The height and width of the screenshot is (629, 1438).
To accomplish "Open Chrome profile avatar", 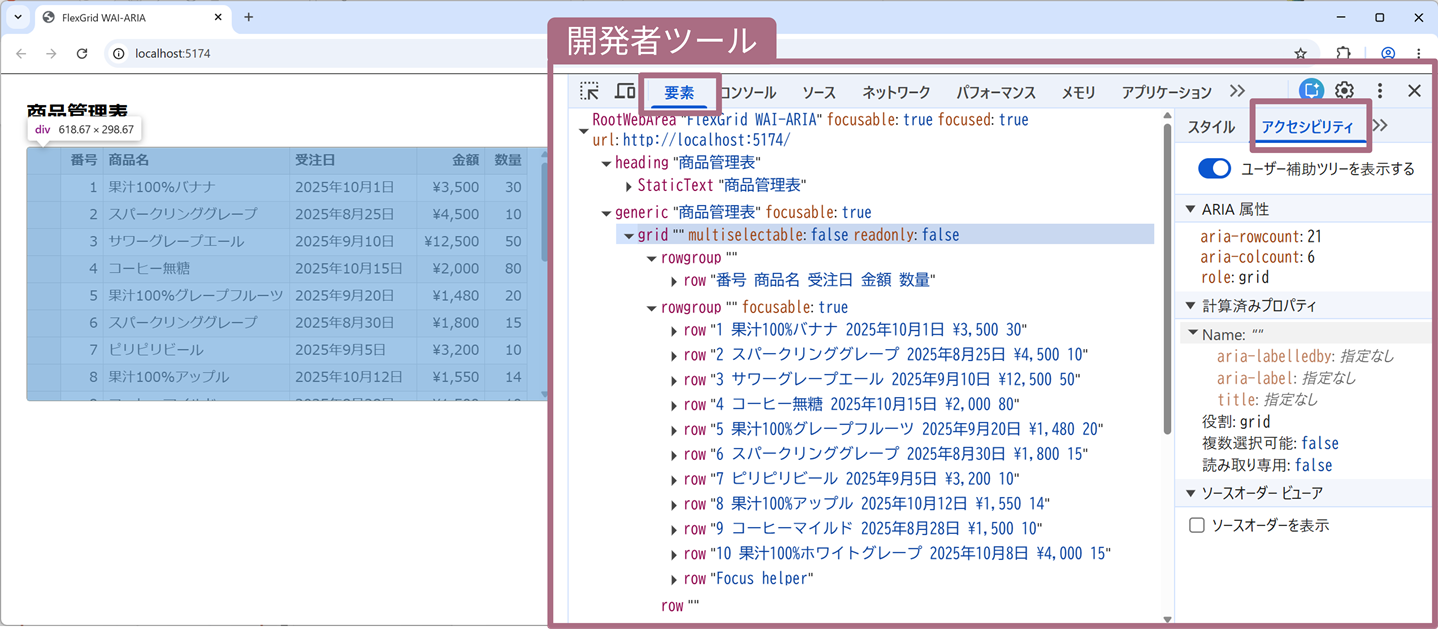I will coord(1388,53).
